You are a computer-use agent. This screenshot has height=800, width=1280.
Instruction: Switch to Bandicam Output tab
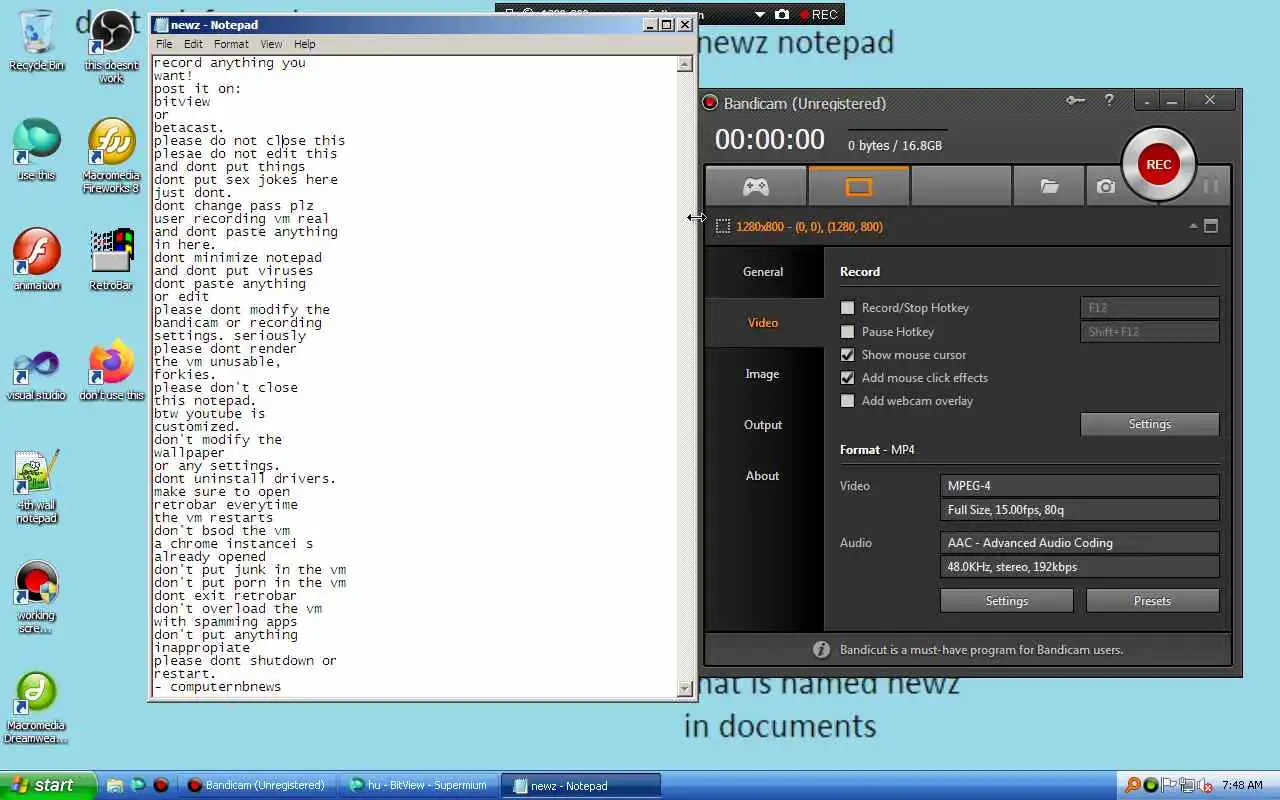click(763, 425)
